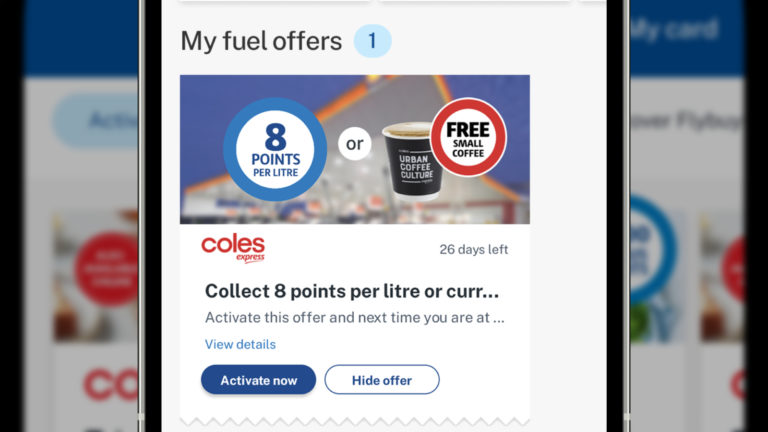Tap the Coles Express logo
This screenshot has width=768, height=432.
233,248
